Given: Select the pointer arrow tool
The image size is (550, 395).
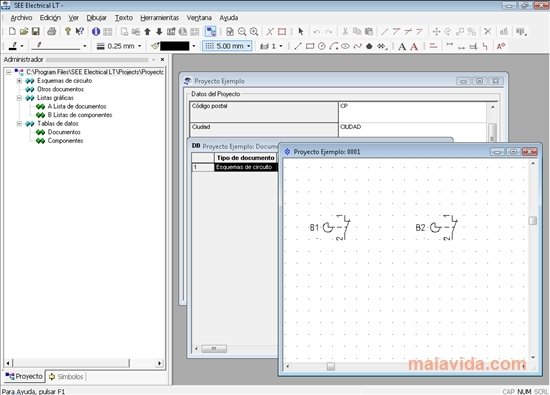Looking at the screenshot, I should (x=301, y=32).
